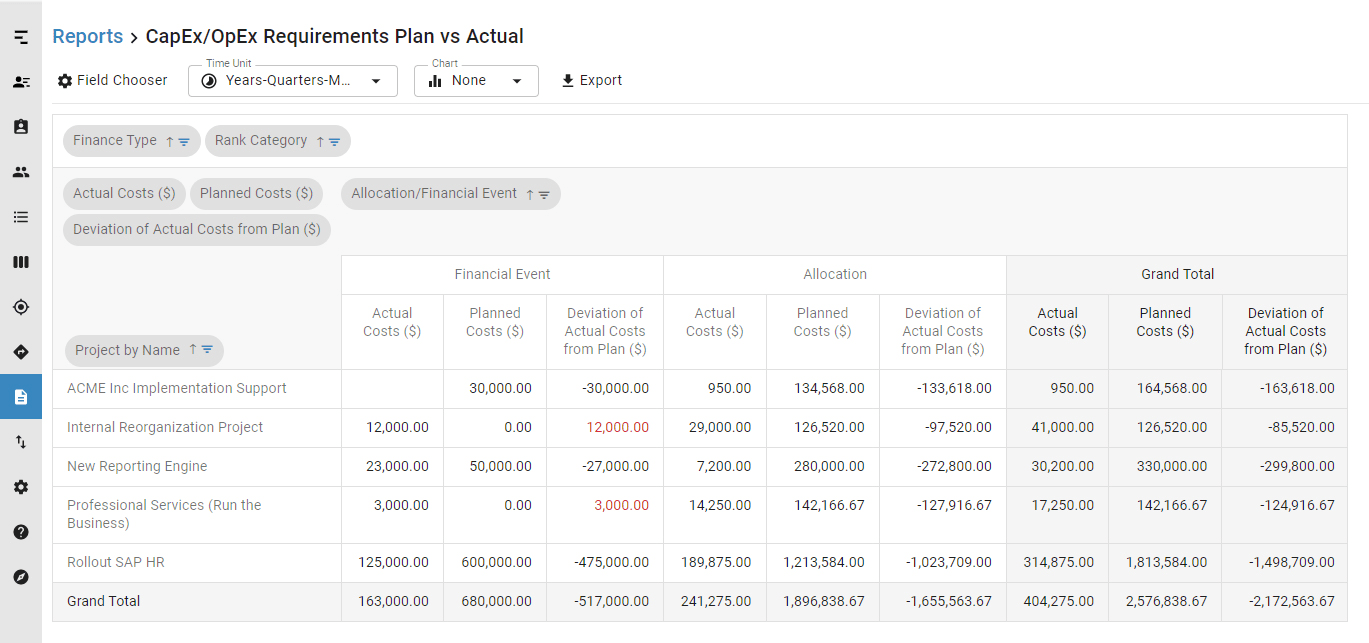The height and width of the screenshot is (643, 1369).
Task: Open filter on Allocation/Financial Event chip
Action: [544, 194]
